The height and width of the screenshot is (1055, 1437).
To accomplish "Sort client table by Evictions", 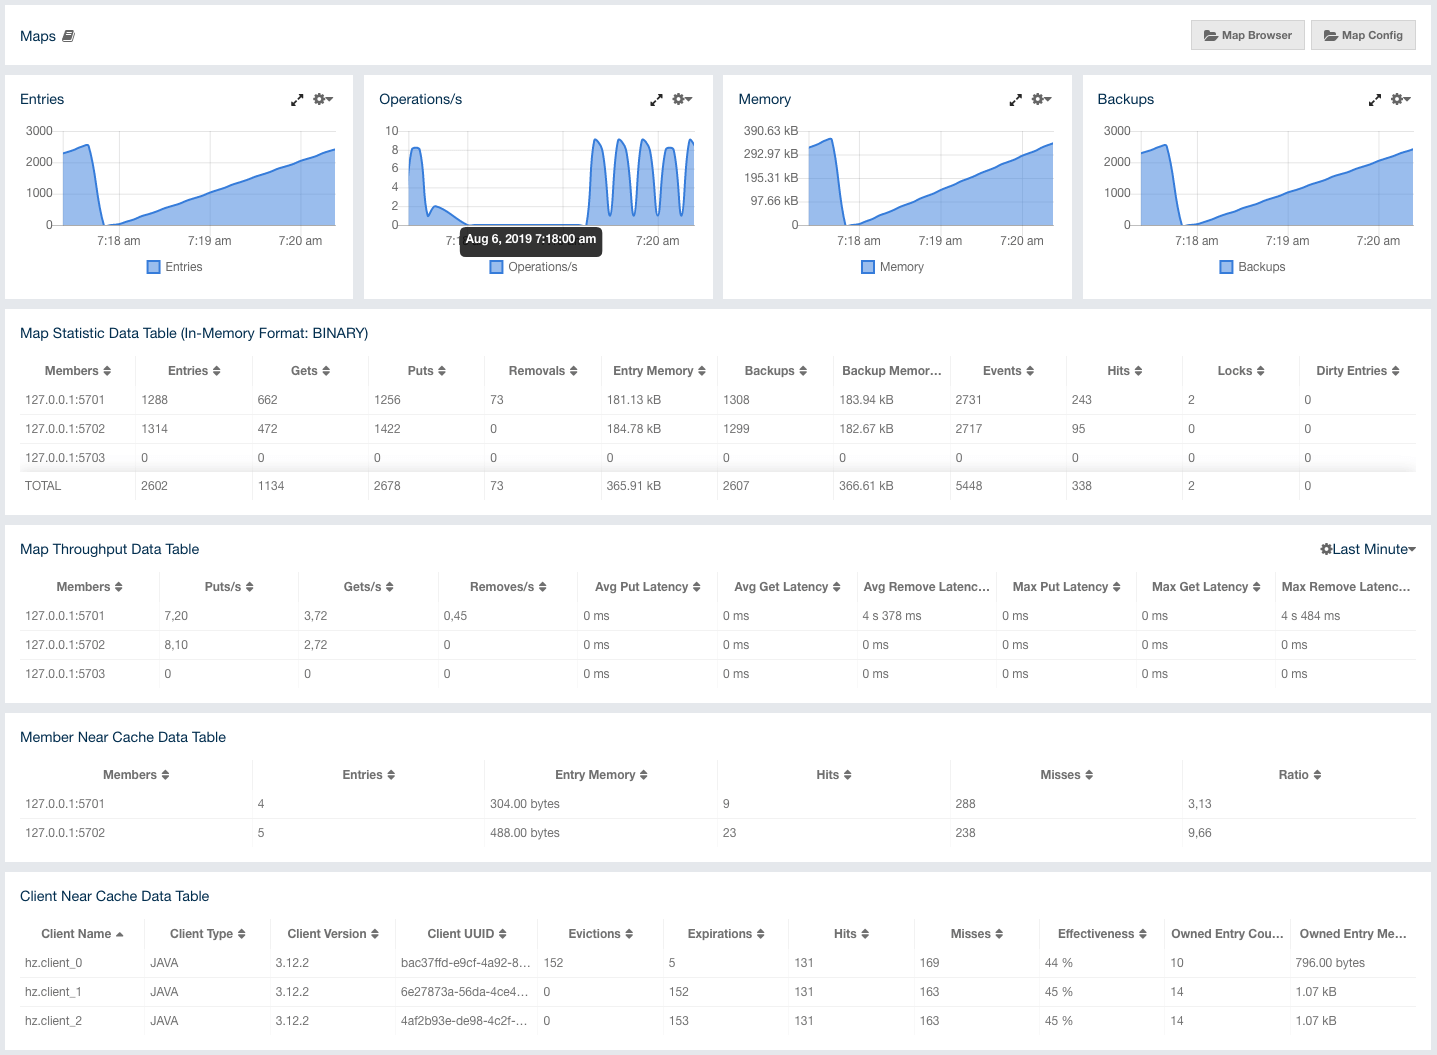I will pos(600,934).
